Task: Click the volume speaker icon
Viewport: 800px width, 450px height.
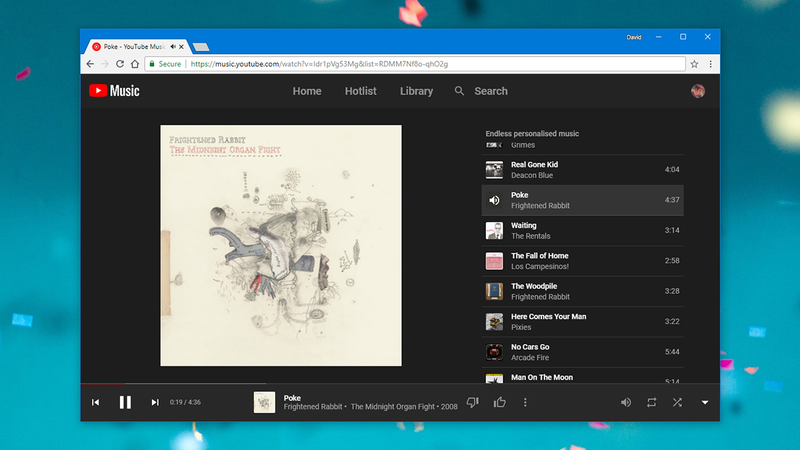Action: 626,402
